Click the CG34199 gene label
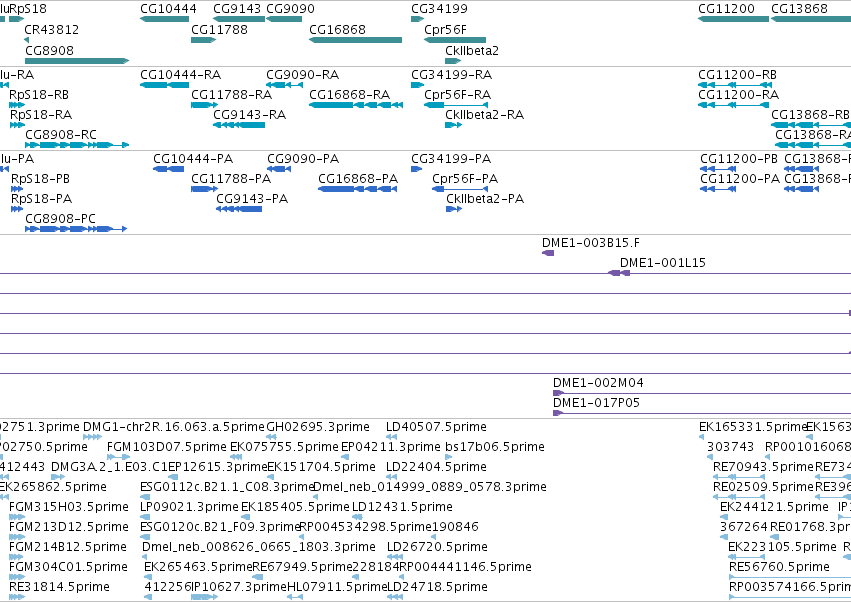 click(x=439, y=9)
